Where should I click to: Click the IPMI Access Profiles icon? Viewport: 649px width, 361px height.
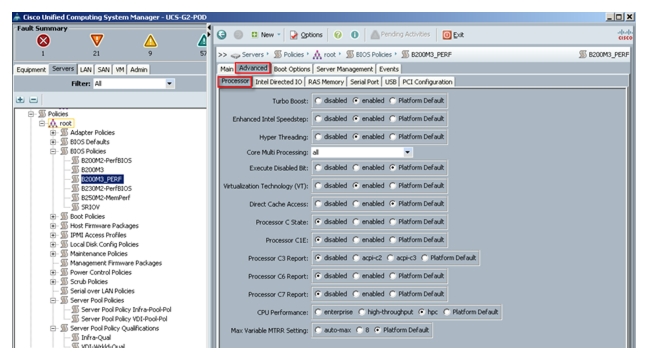(64, 235)
